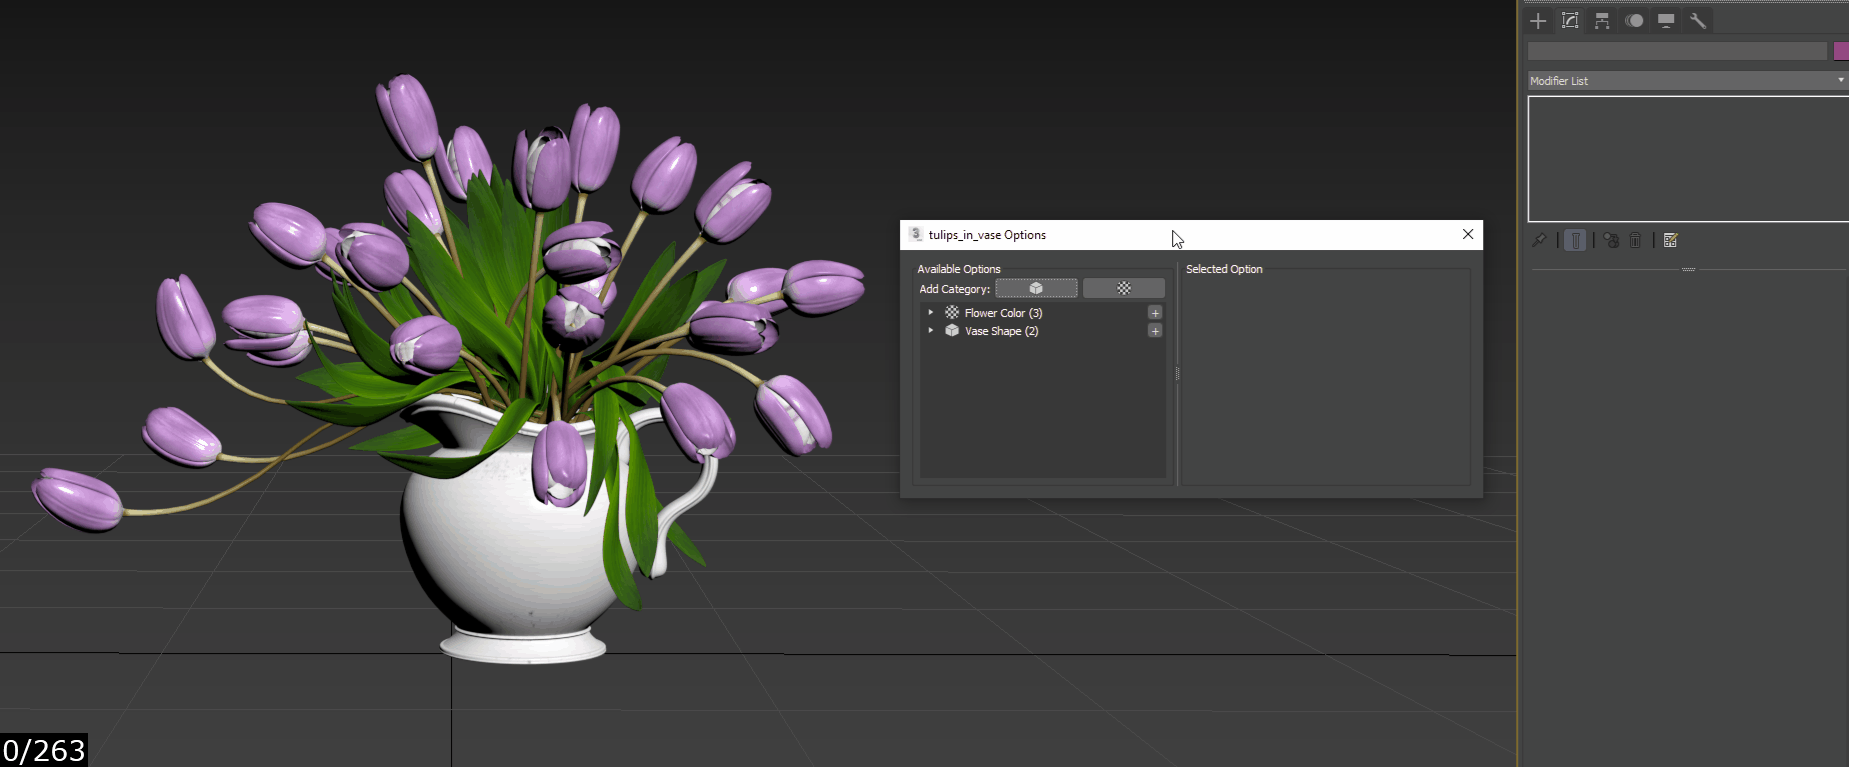This screenshot has width=1849, height=767.
Task: Add a material category with the checker button
Action: (1124, 288)
